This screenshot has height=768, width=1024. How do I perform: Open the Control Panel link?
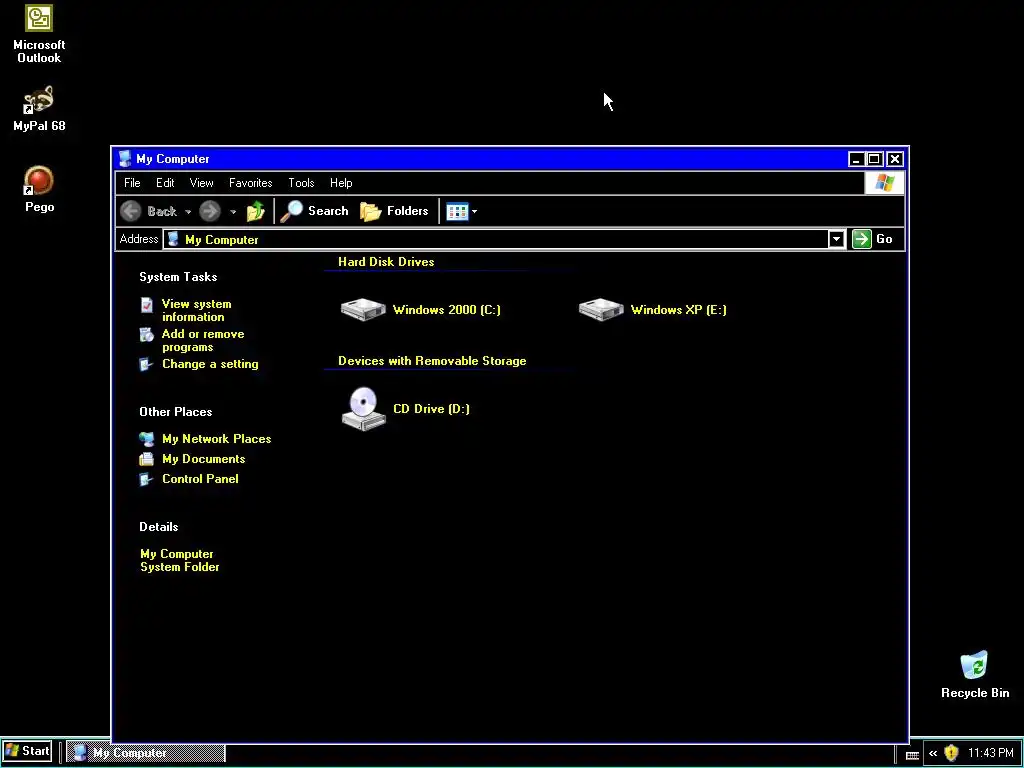[200, 479]
